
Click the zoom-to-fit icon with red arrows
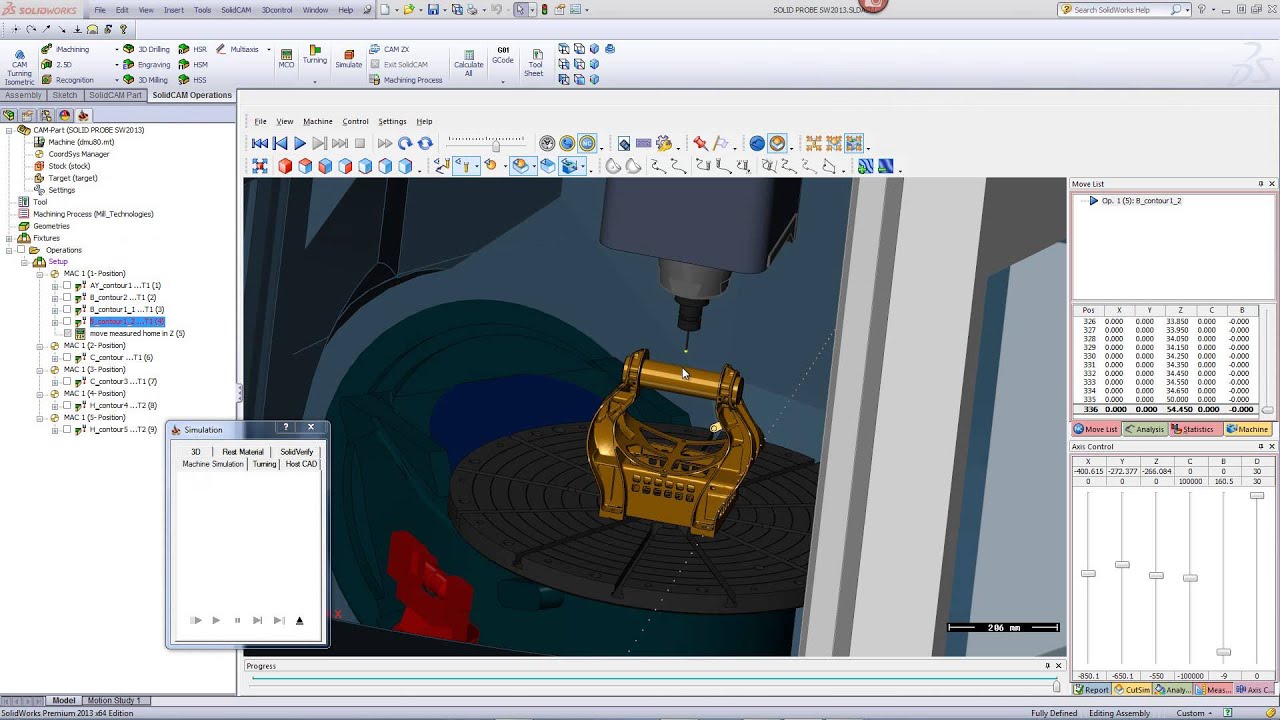(260, 166)
